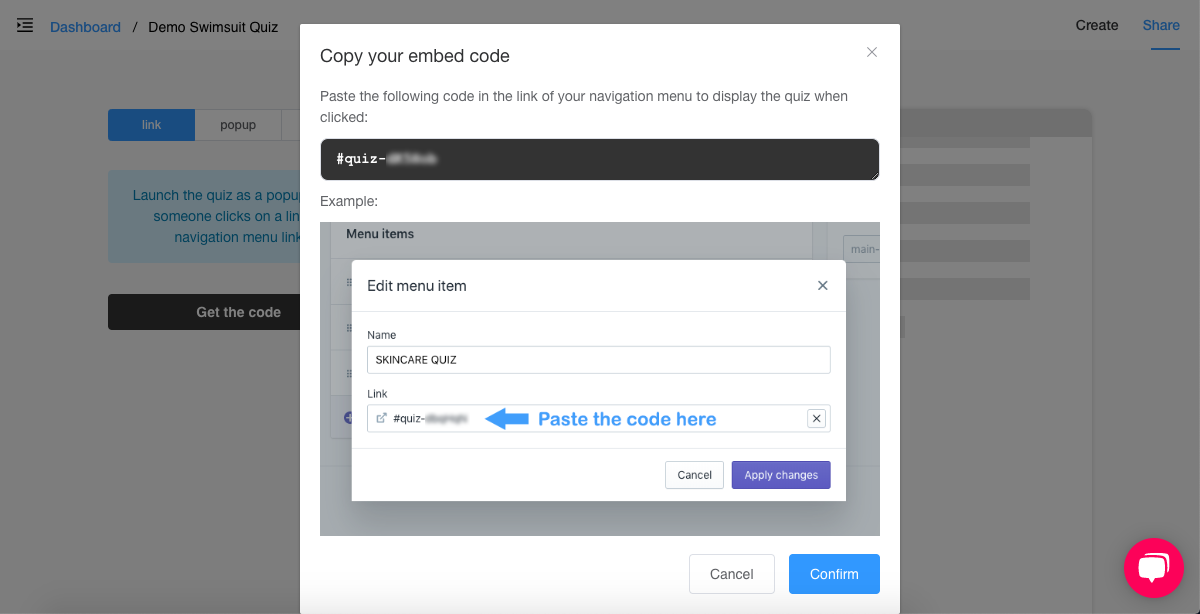The image size is (1200, 614).
Task: Clear the Link field with its X icon
Action: pos(816,419)
